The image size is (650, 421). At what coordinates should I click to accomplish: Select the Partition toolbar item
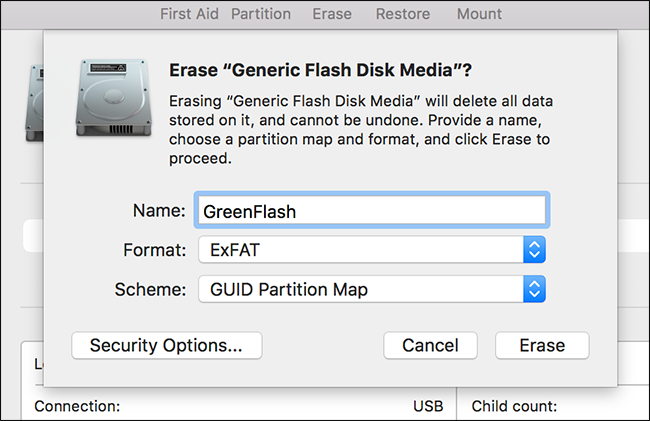[x=260, y=14]
